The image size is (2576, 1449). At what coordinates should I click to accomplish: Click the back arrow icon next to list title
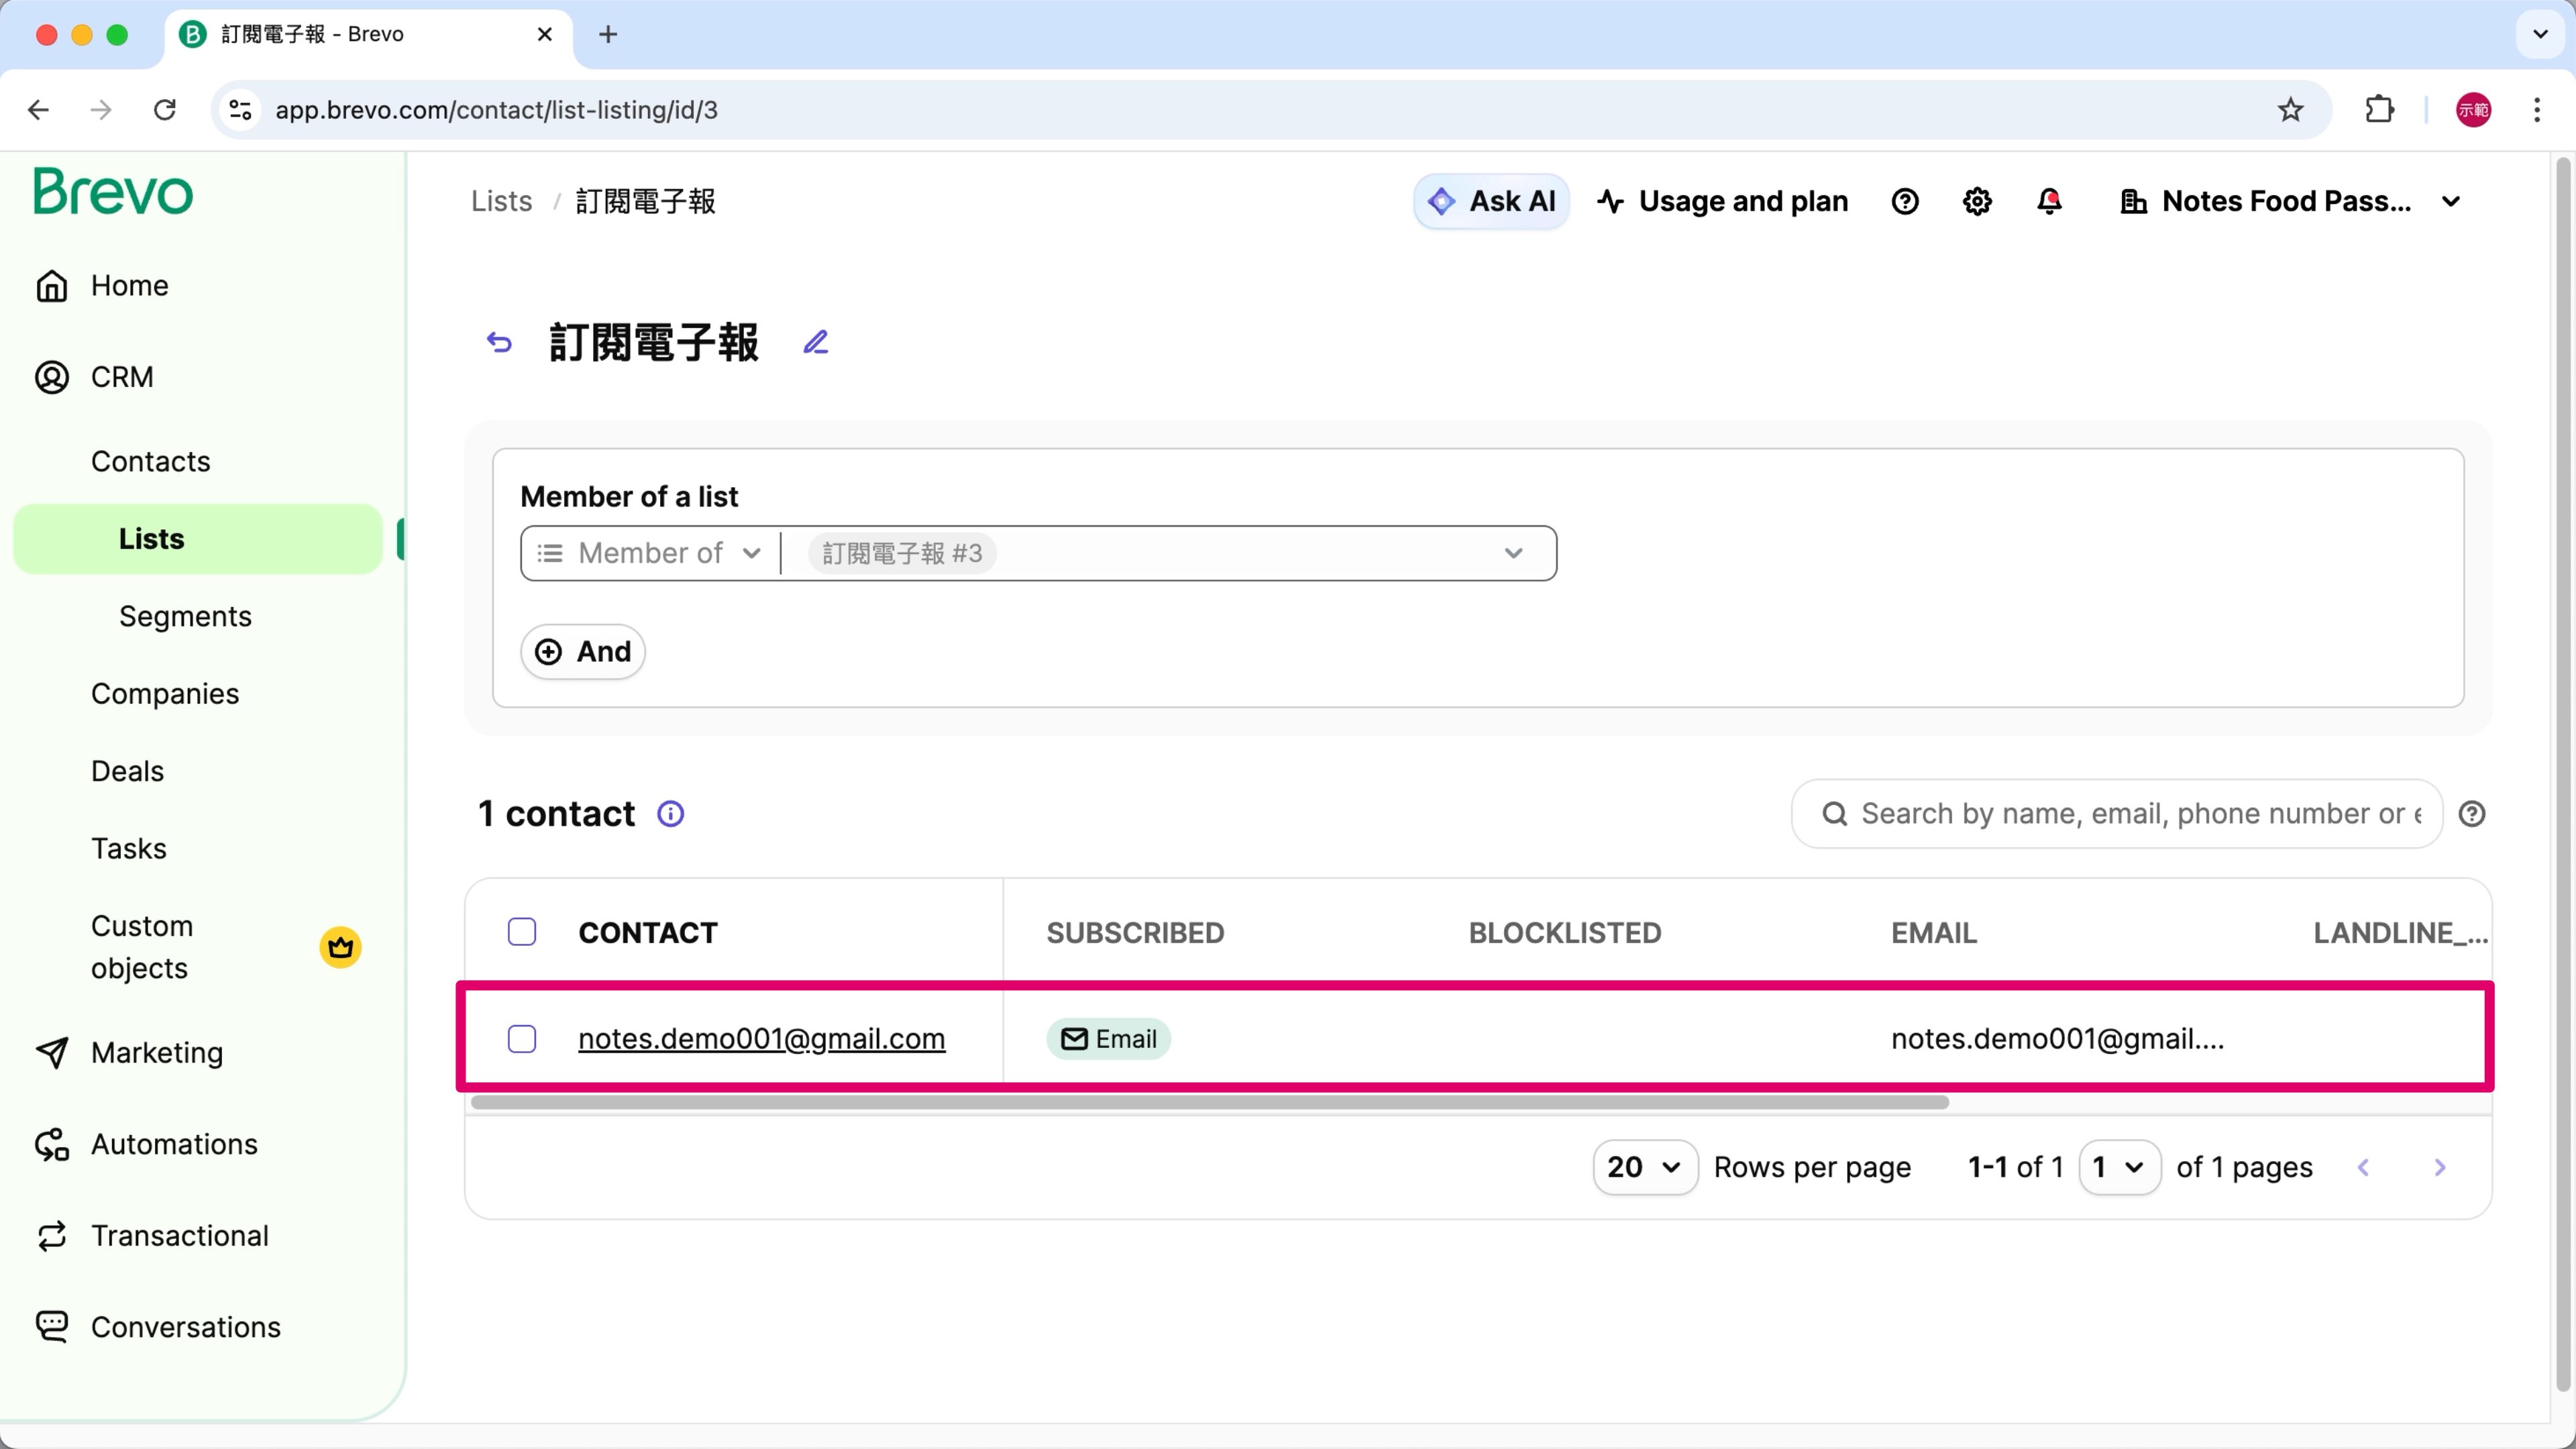point(499,343)
